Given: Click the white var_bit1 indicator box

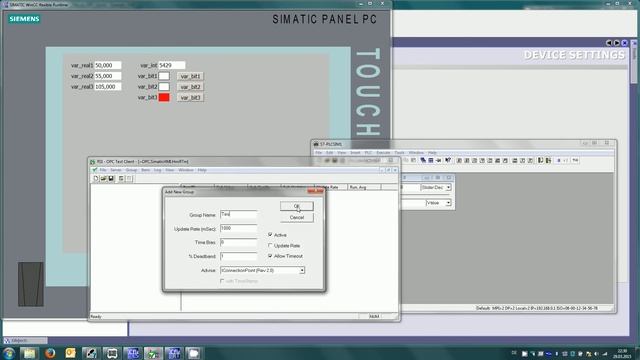Looking at the screenshot, I should point(164,76).
